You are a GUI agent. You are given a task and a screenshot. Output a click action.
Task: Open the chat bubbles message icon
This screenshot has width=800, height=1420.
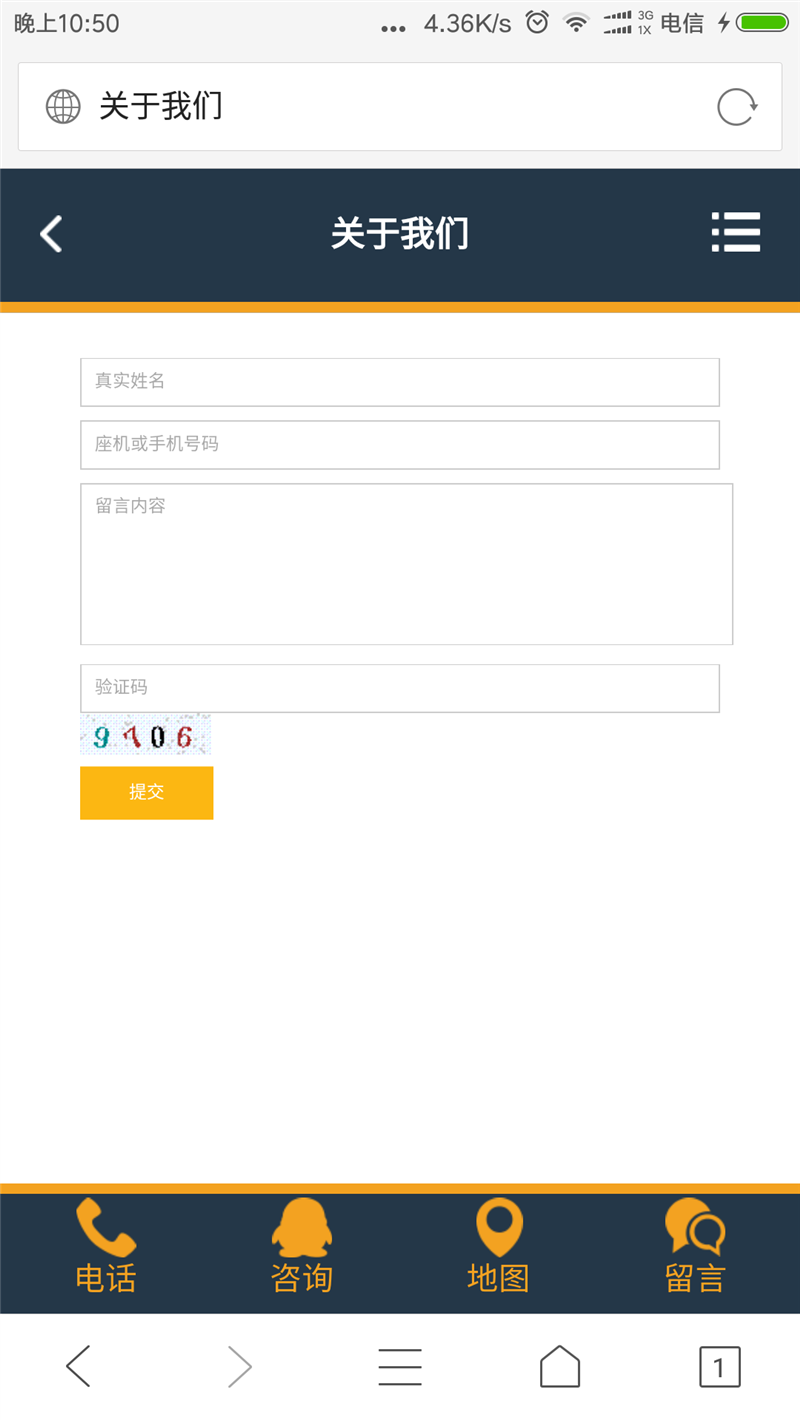[x=695, y=1228]
